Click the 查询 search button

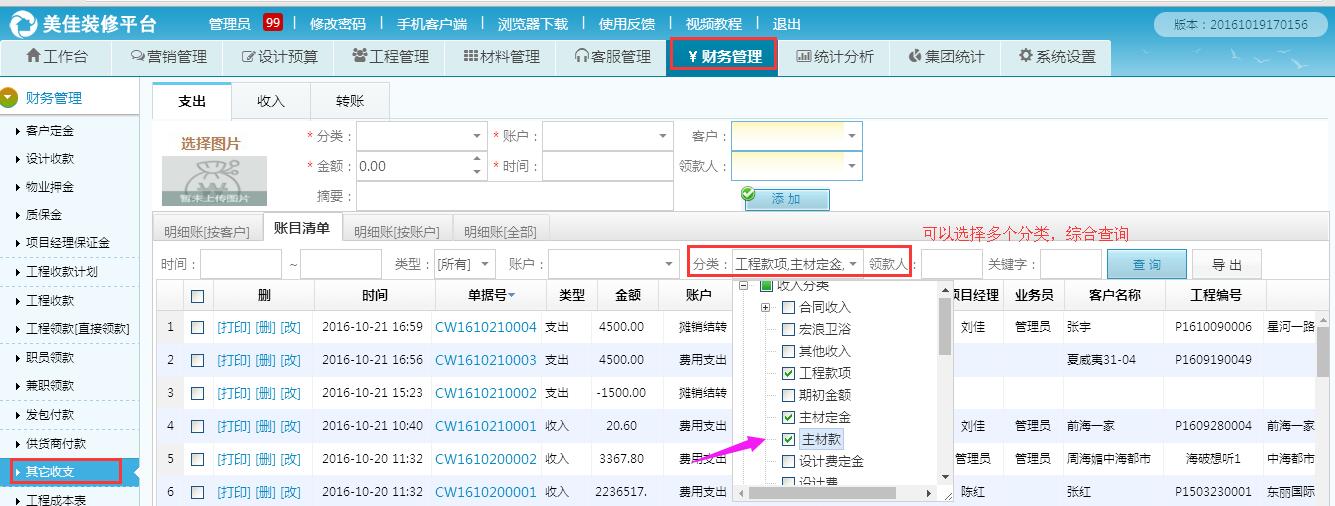tap(1146, 265)
